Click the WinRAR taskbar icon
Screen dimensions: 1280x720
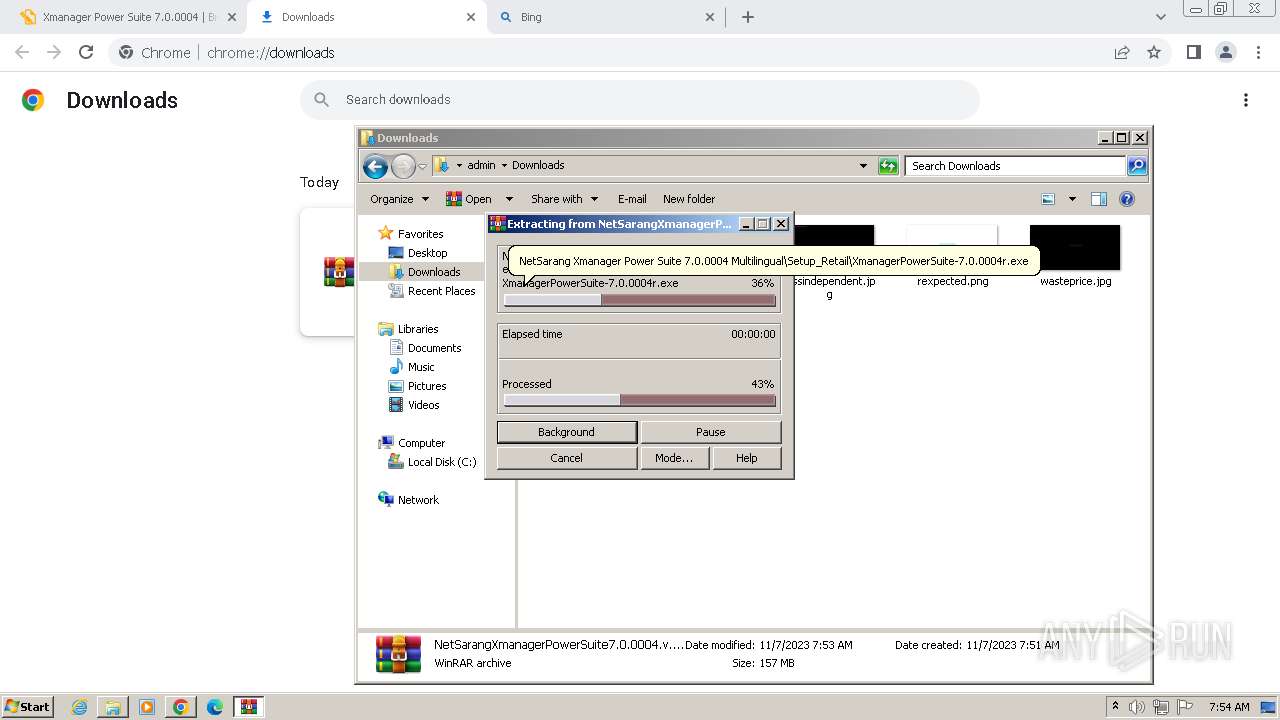tap(249, 707)
